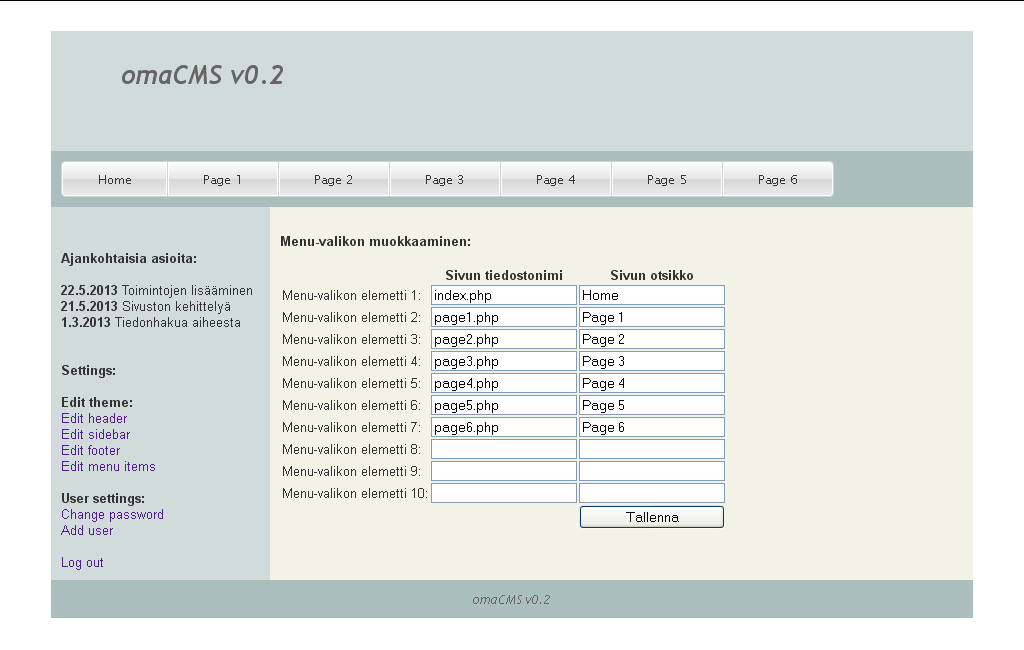
Task: Open the Edit sidebar link
Action: coord(95,434)
